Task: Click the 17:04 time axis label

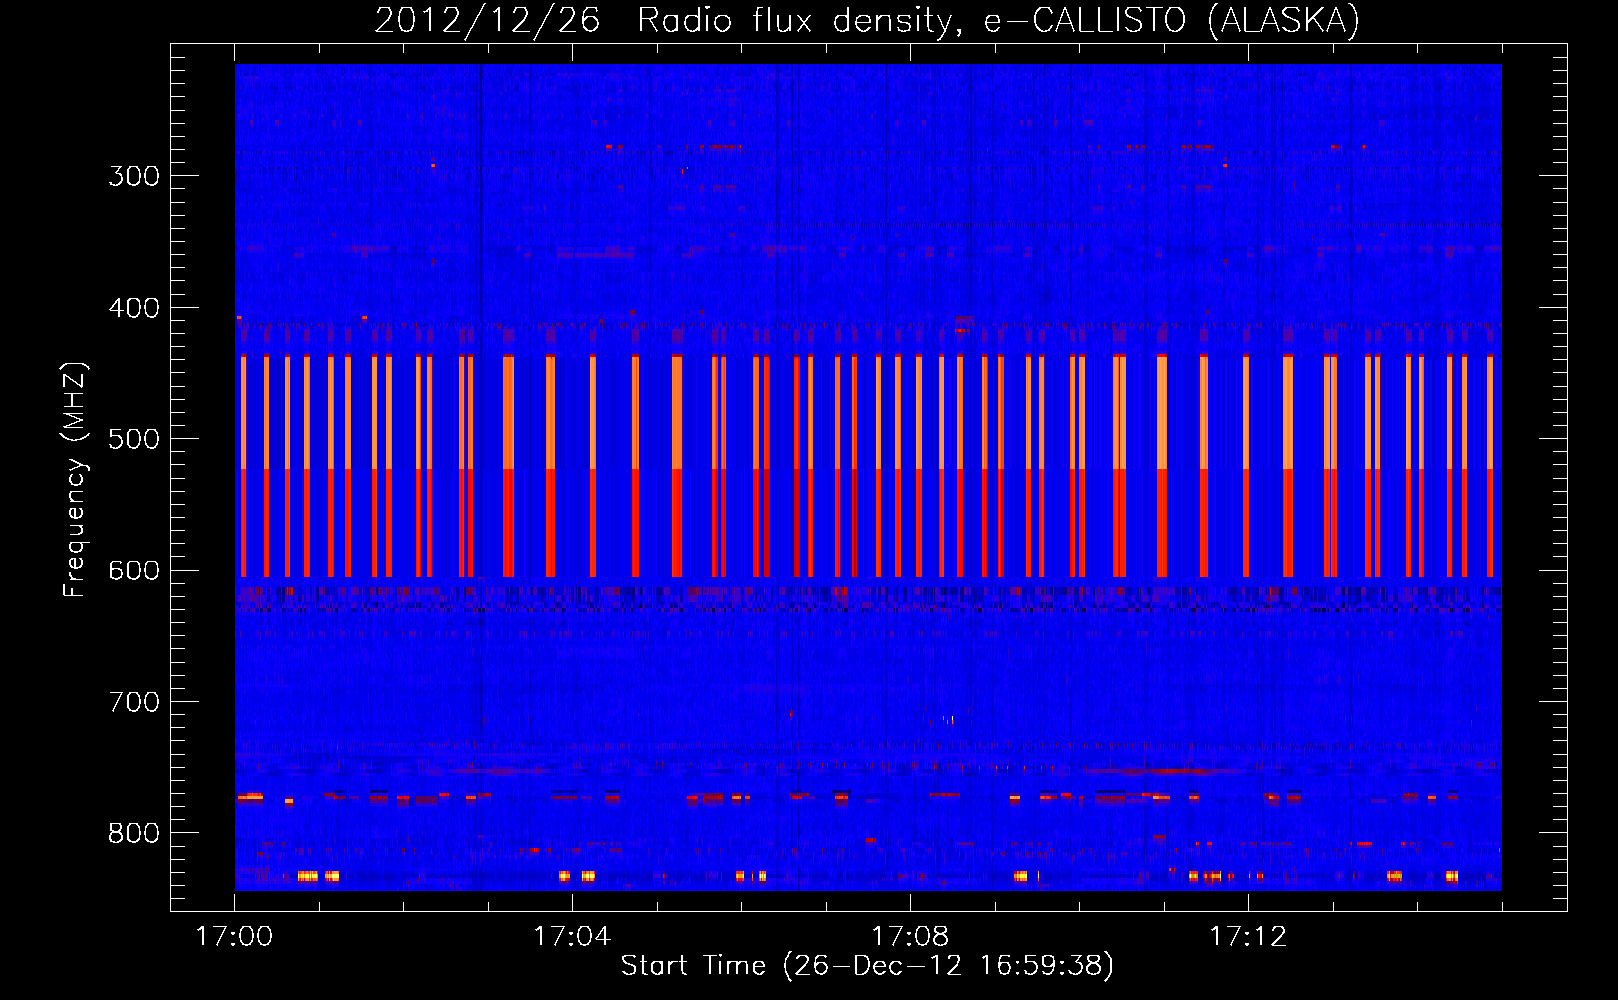Action: pyautogui.click(x=572, y=937)
